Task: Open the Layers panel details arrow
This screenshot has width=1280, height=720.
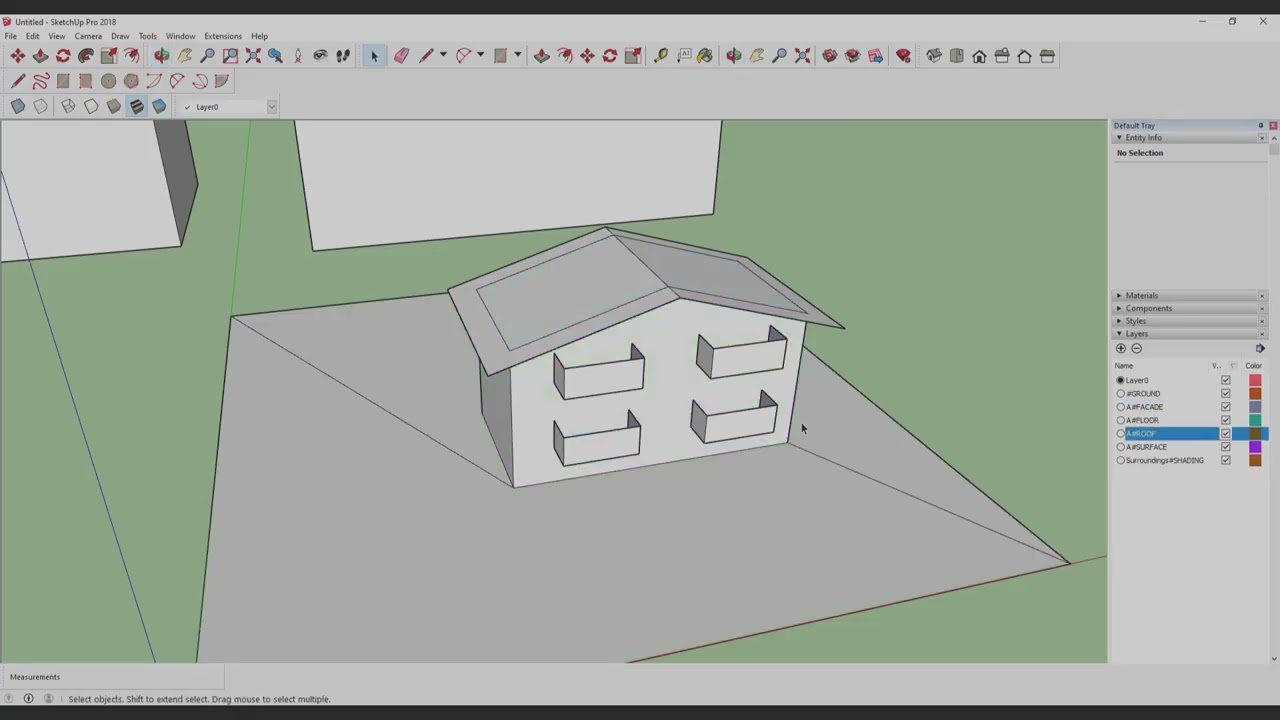Action: (1260, 348)
